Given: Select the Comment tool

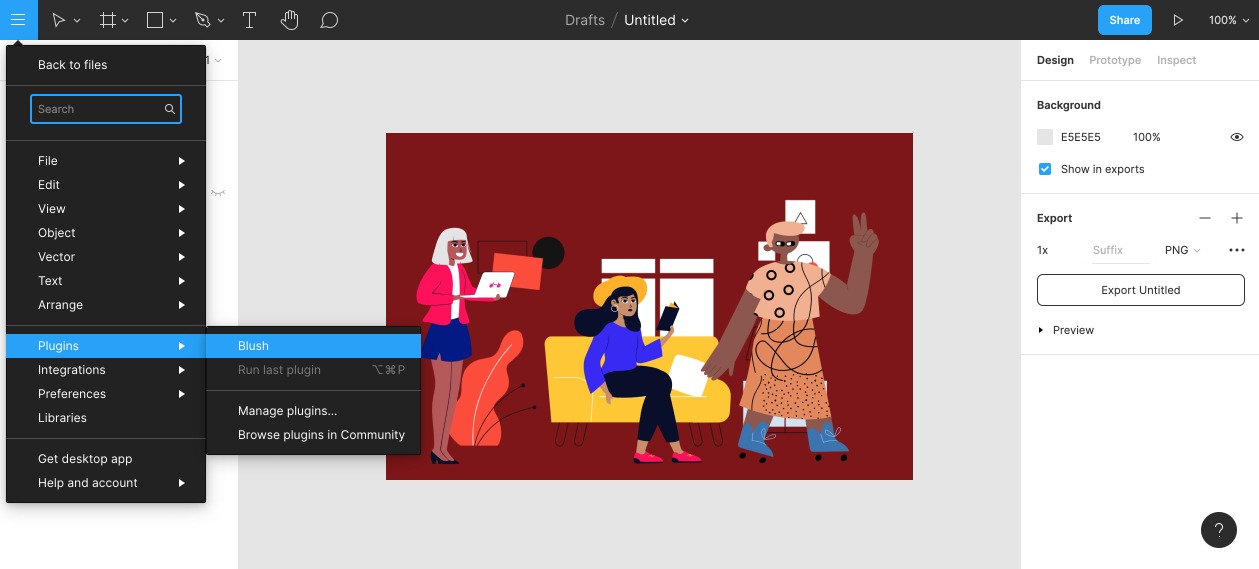Looking at the screenshot, I should click(329, 20).
